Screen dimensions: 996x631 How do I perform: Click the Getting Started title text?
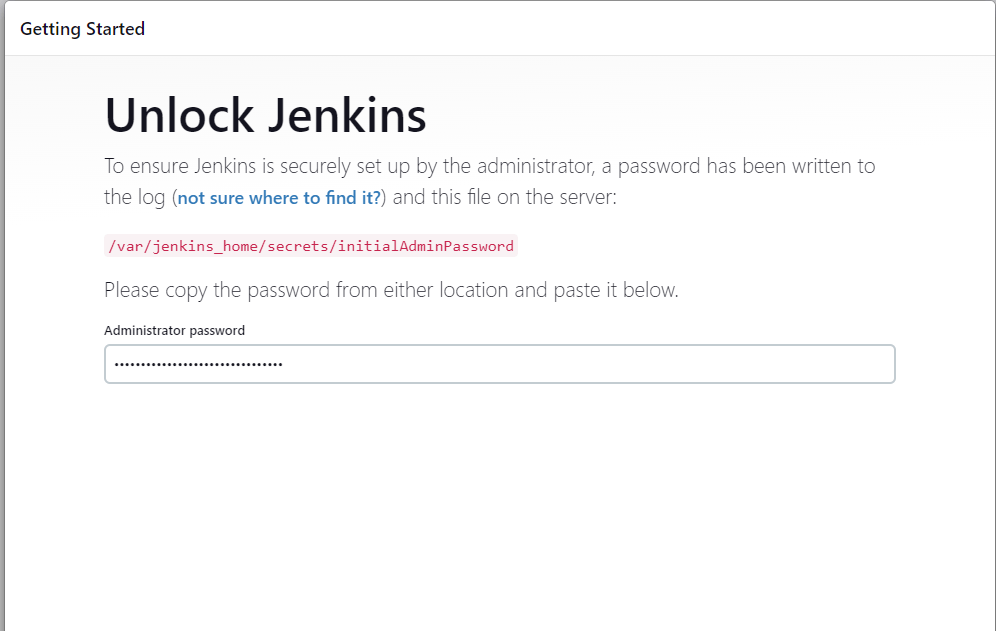click(83, 29)
